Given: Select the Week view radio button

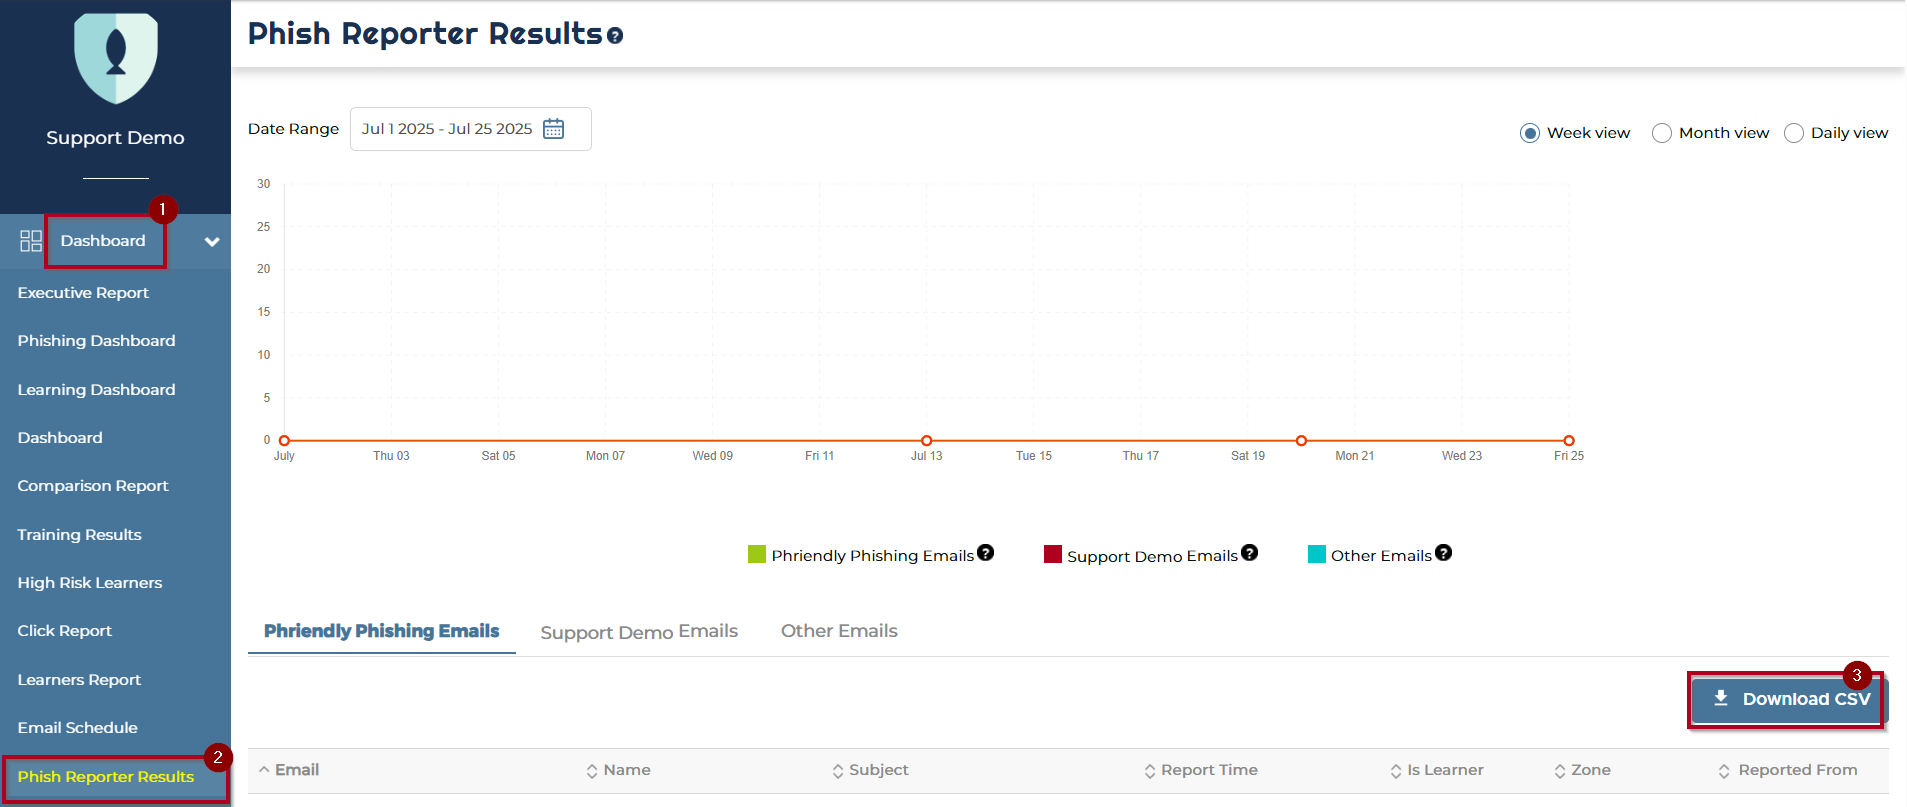Looking at the screenshot, I should (x=1529, y=133).
